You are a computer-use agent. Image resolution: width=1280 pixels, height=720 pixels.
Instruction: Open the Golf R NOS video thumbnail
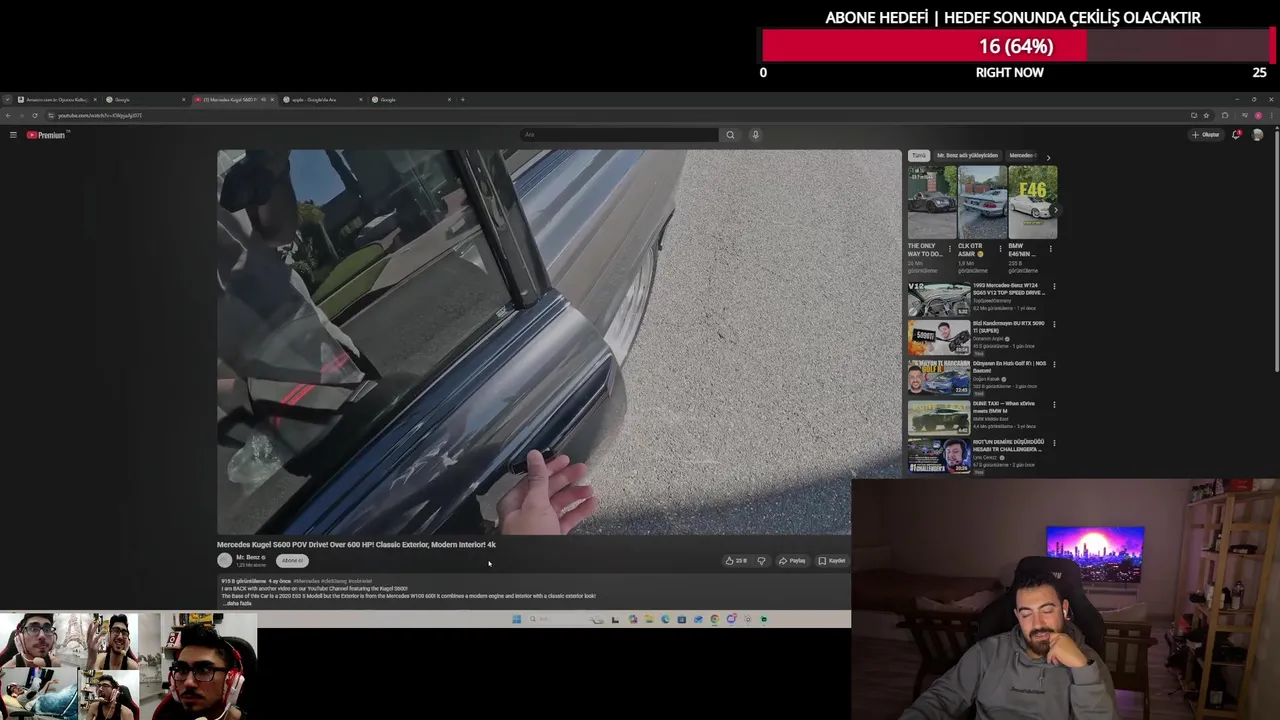(x=939, y=378)
